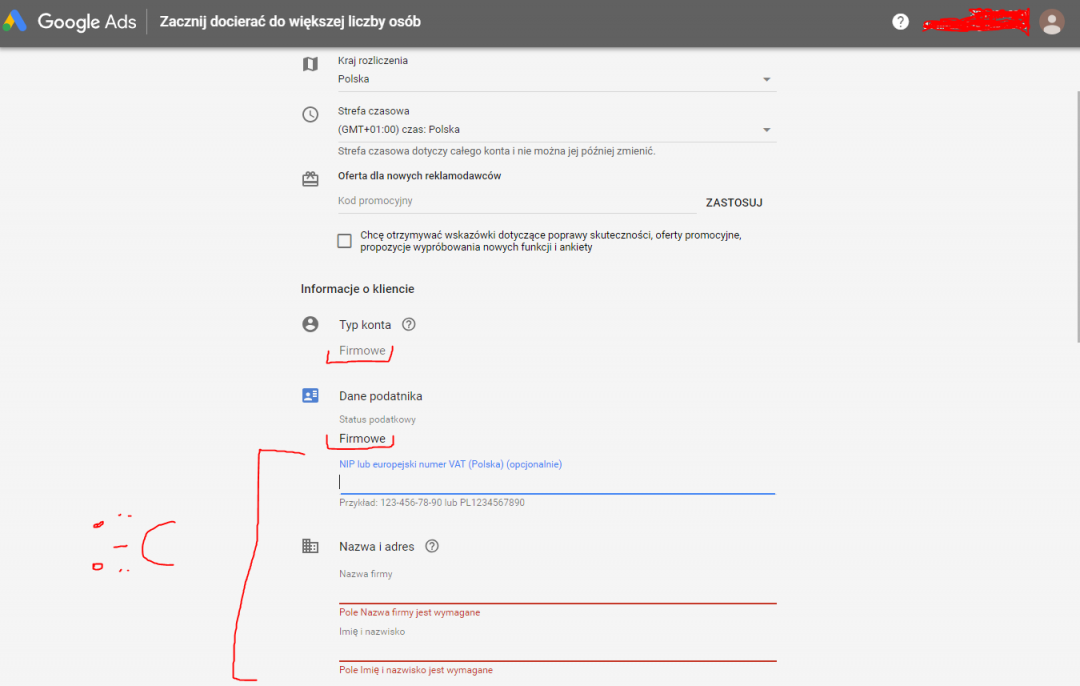Open the user profile avatar
Screen dimensions: 1080x686
click(x=1052, y=22)
